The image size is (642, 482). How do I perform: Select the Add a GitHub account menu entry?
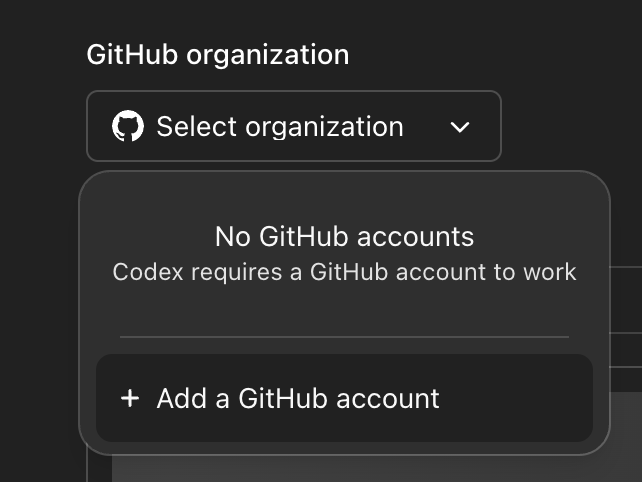pyautogui.click(x=344, y=398)
